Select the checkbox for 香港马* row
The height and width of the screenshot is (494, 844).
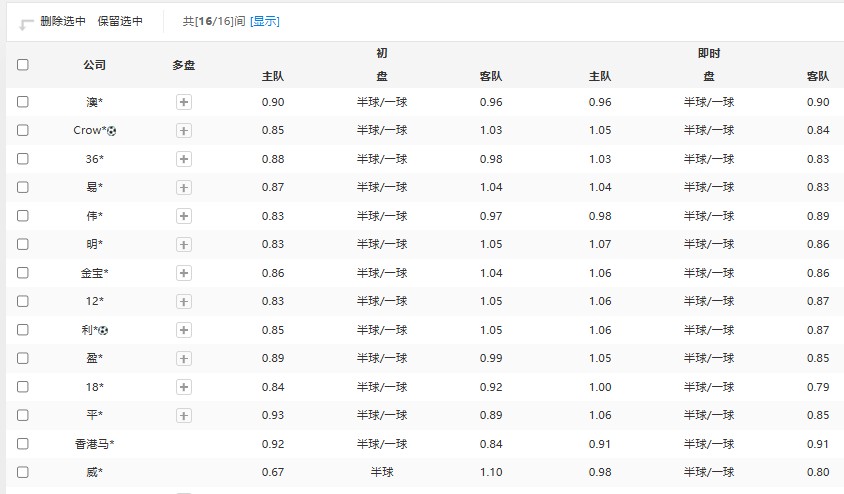[23, 444]
